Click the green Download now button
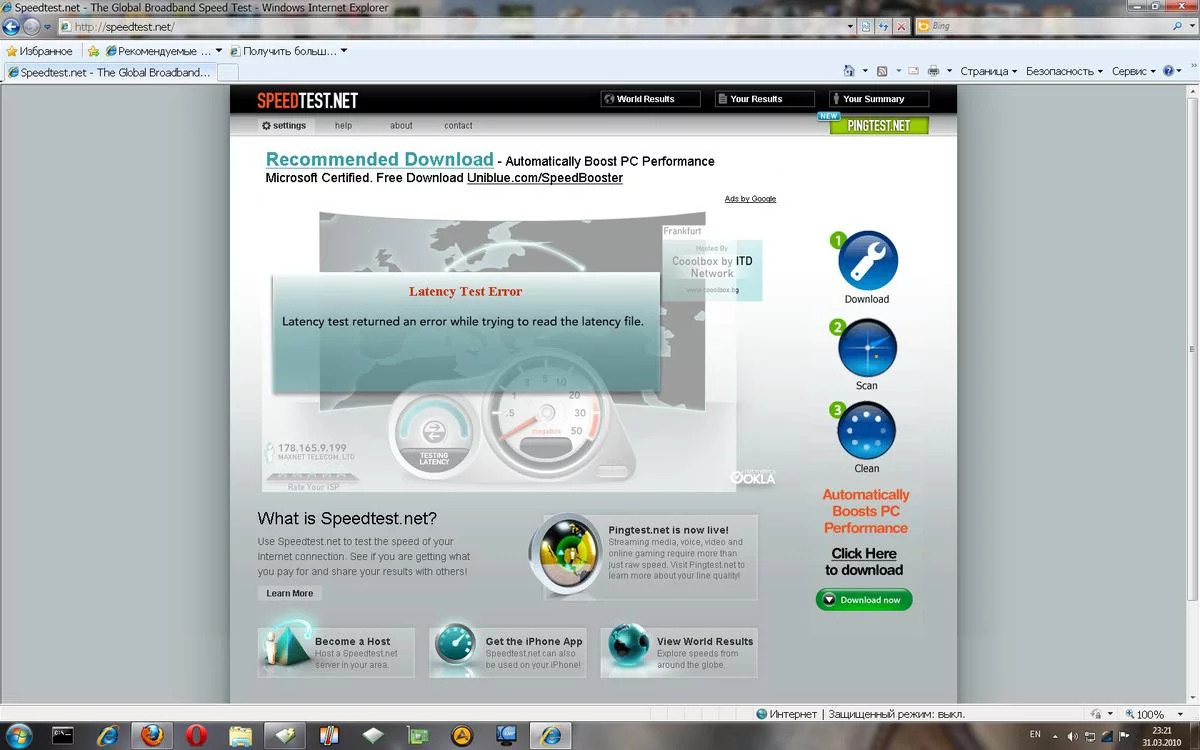Viewport: 1200px width, 750px height. [864, 600]
